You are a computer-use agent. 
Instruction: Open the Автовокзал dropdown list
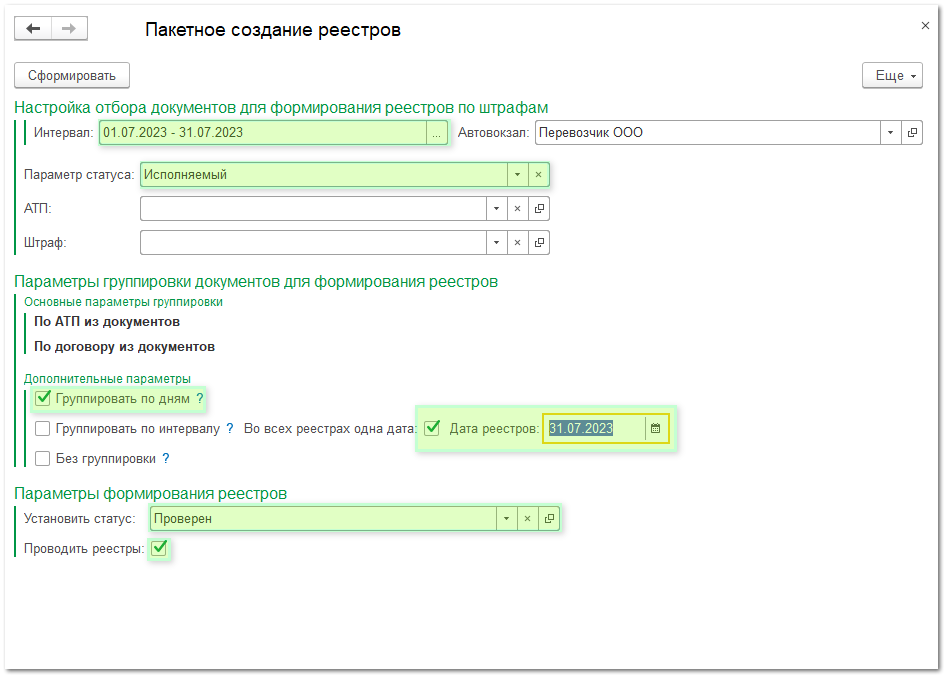(889, 132)
